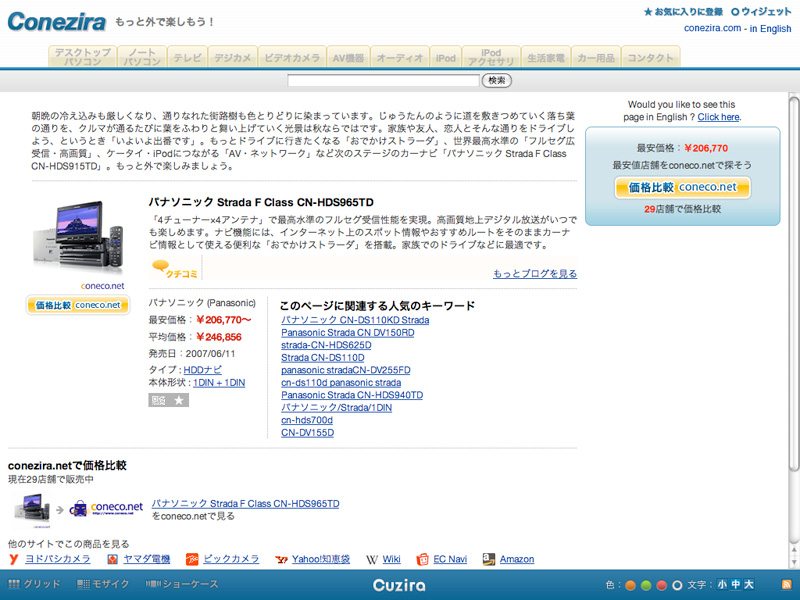Open the Yahoo! Chiebukuro icon
Image resolution: width=800 pixels, height=600 pixels.
tap(281, 560)
